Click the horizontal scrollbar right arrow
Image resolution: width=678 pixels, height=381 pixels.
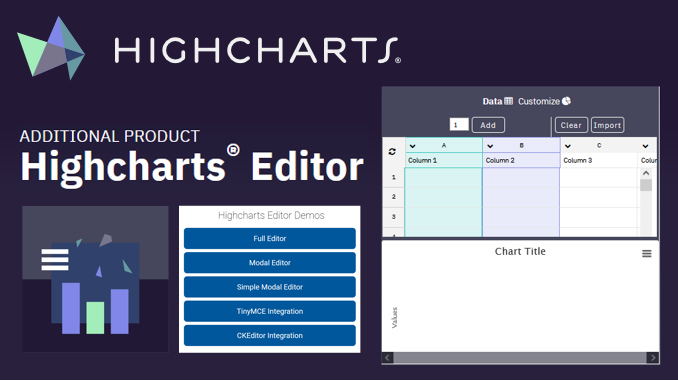point(653,358)
